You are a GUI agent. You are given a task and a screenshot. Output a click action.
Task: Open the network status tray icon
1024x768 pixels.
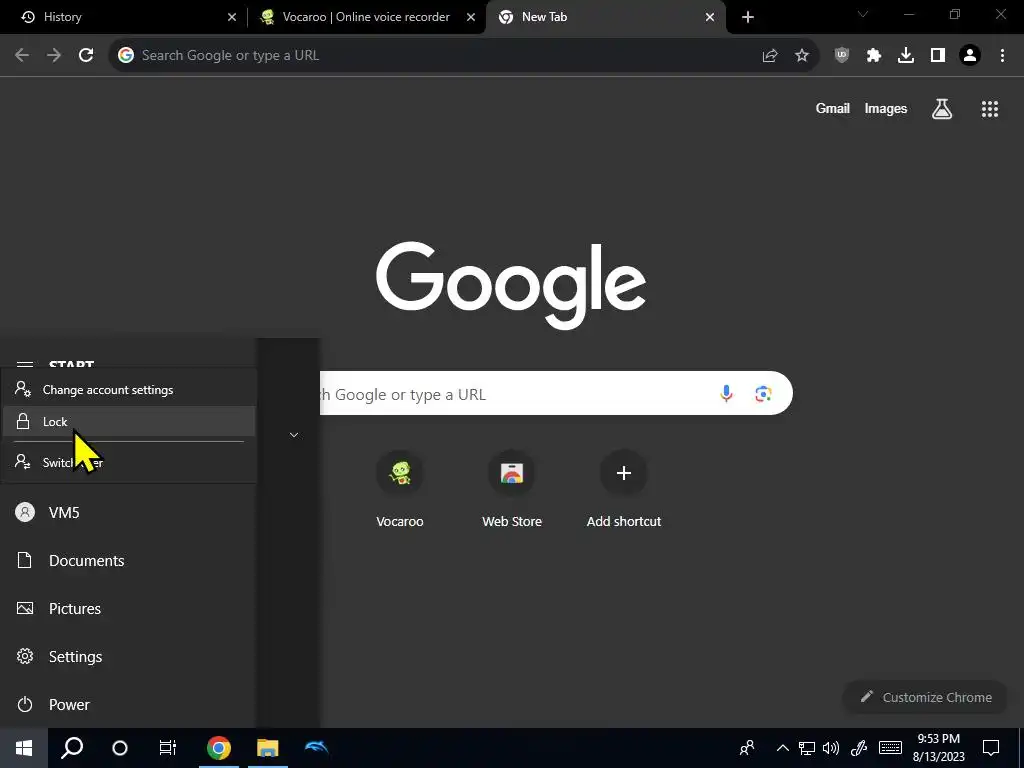807,748
